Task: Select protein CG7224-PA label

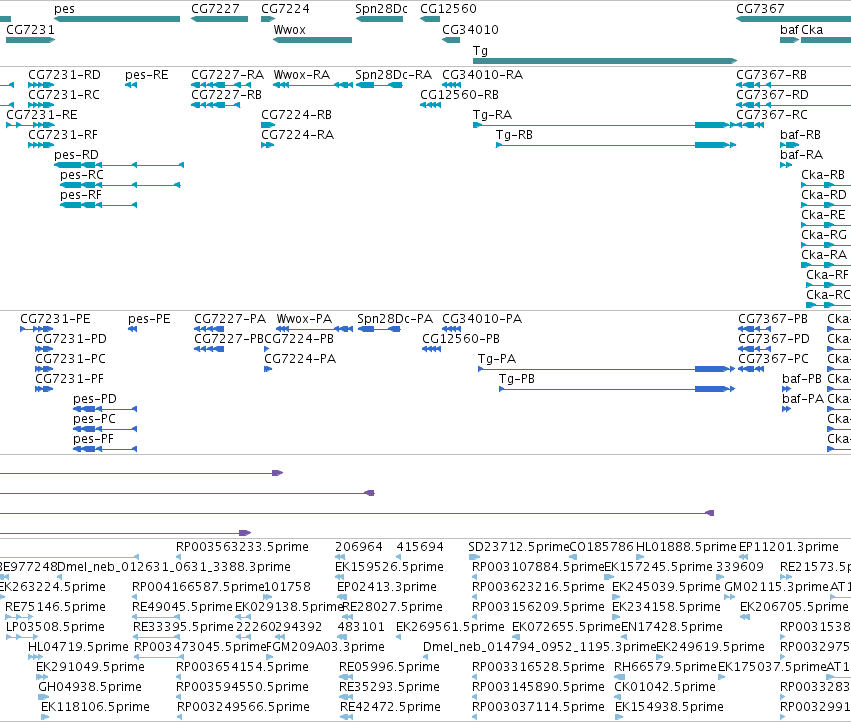Action: 300,359
